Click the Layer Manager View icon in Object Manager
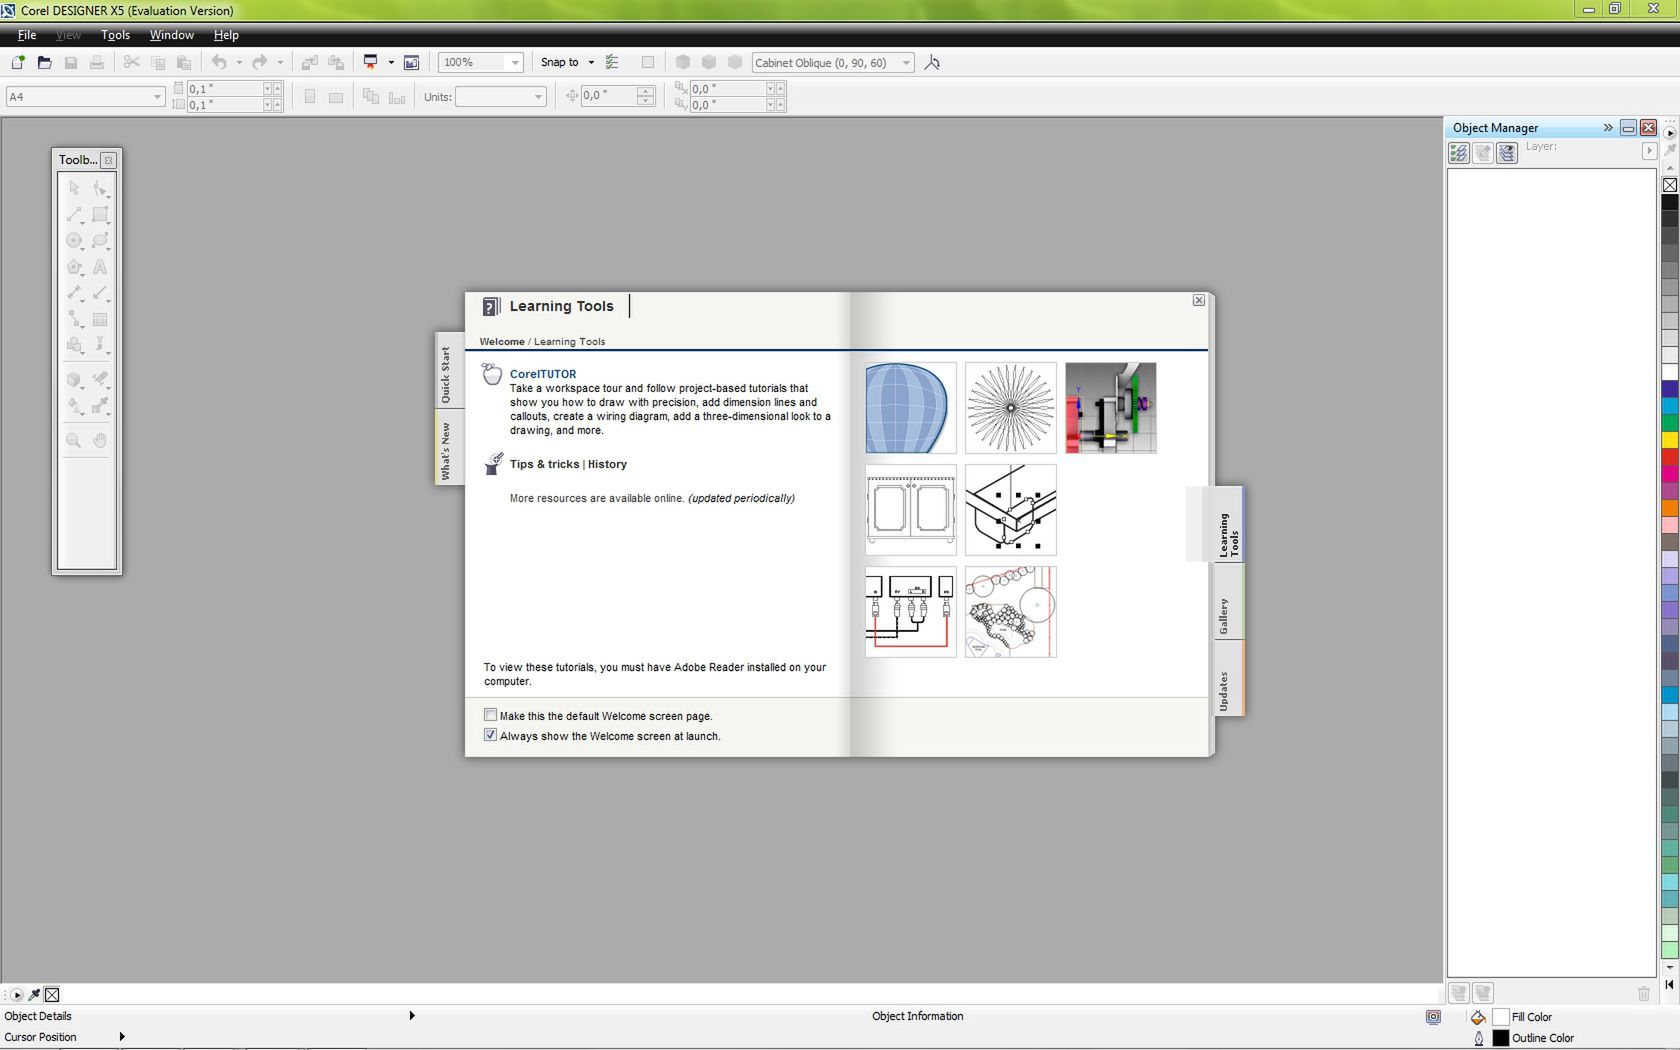Viewport: 1680px width, 1050px height. pyautogui.click(x=1507, y=152)
